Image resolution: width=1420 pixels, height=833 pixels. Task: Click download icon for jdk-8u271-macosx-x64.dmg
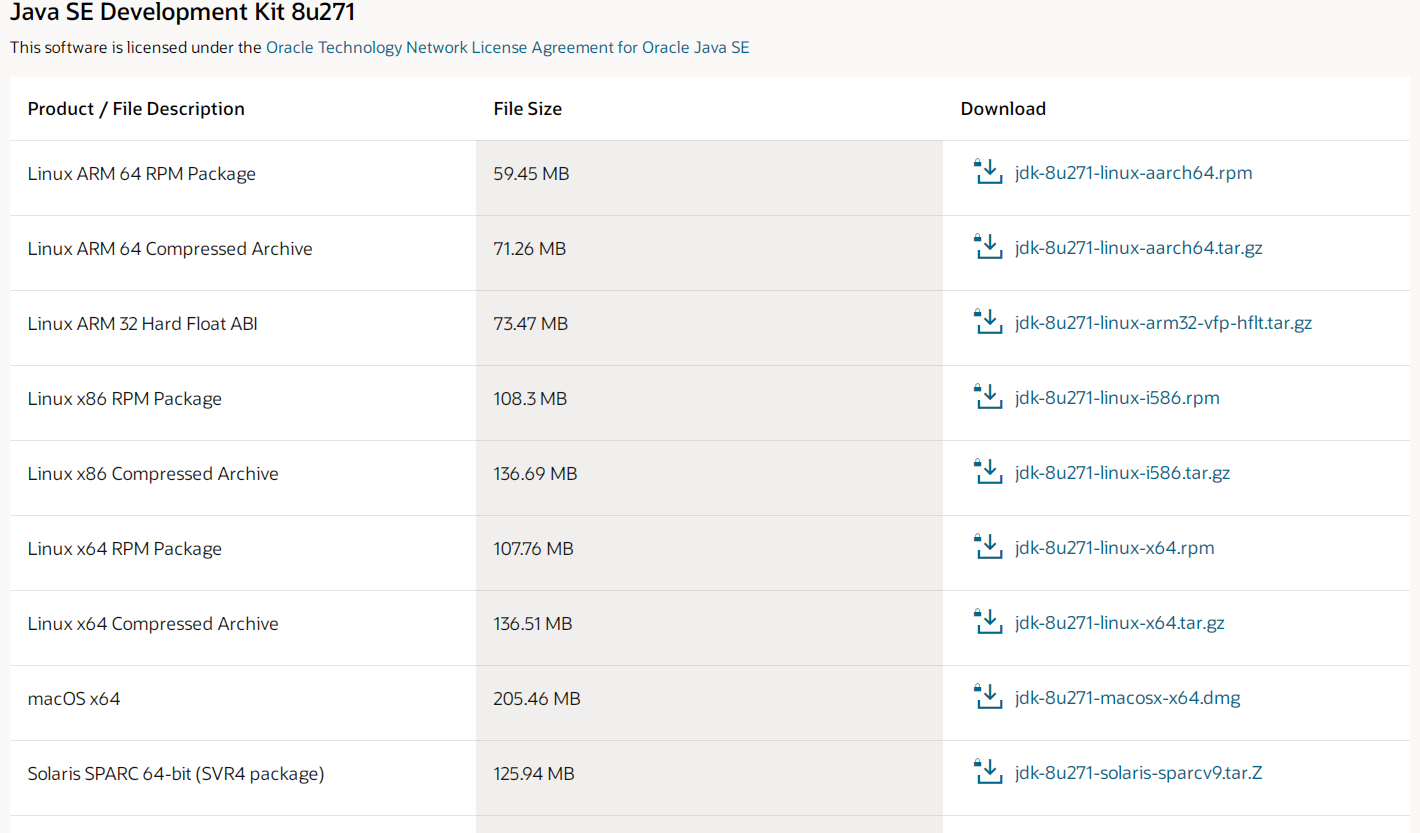click(988, 697)
